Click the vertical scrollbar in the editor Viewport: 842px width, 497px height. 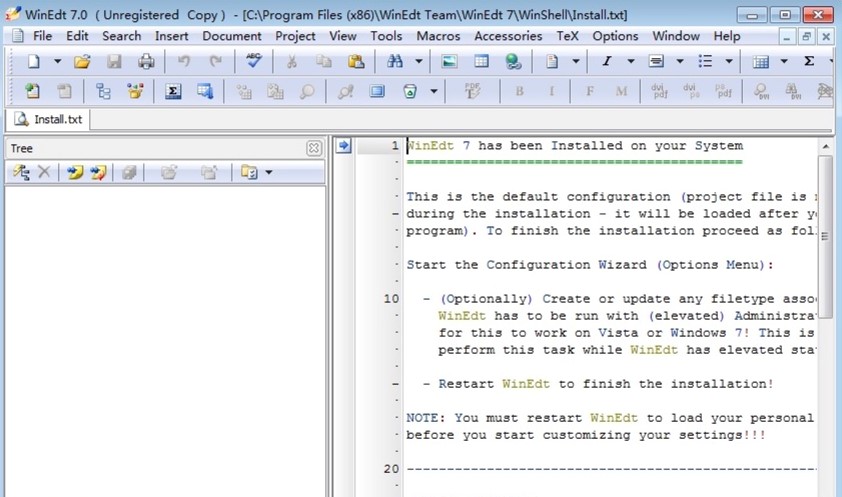(826, 300)
